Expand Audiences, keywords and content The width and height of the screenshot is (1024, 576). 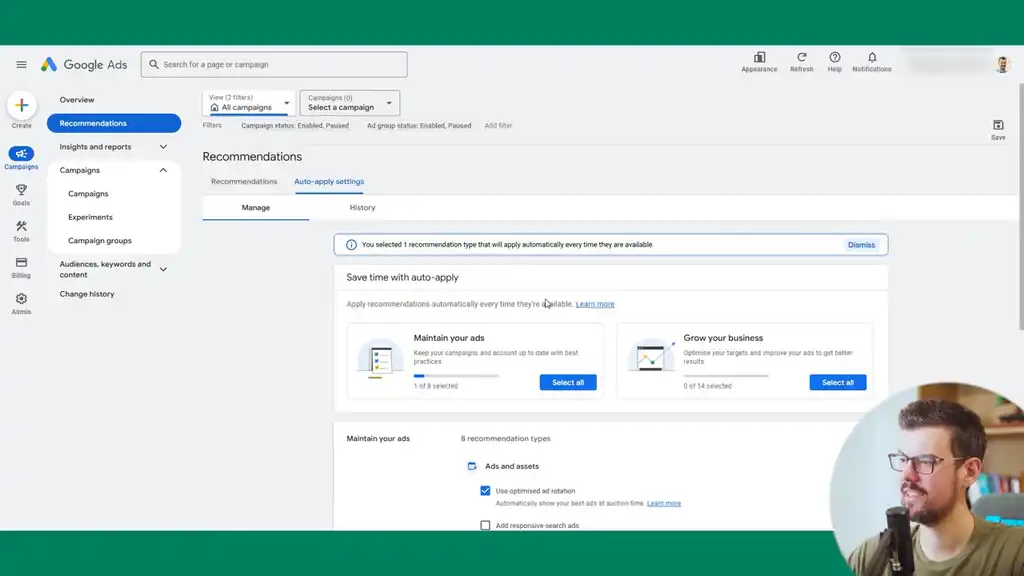(x=163, y=269)
